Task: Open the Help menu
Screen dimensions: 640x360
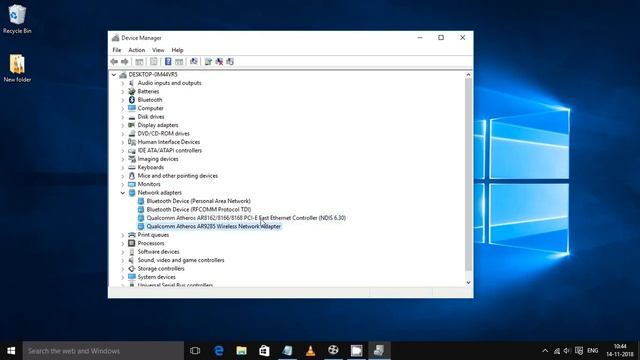Action: pos(177,50)
